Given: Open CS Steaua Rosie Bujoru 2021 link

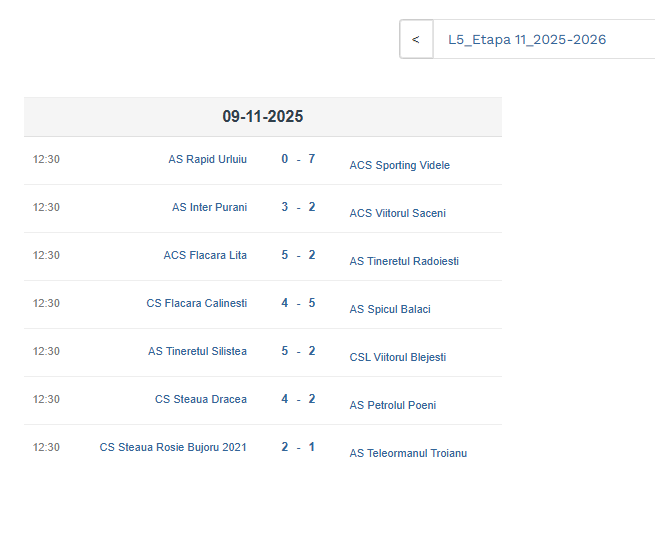Looking at the screenshot, I should (x=173, y=447).
